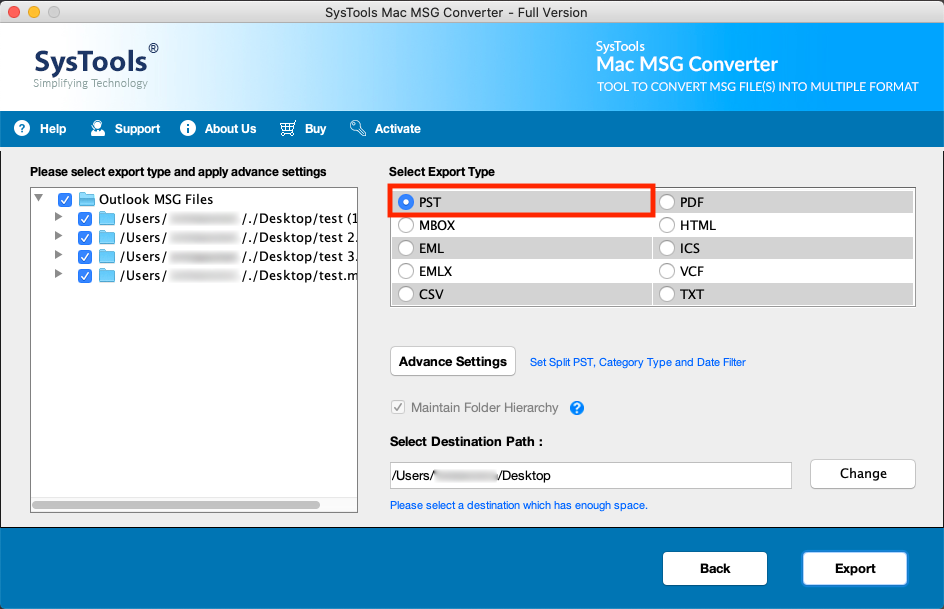This screenshot has height=609, width=944.
Task: Open the Support menu item
Action: 137,129
